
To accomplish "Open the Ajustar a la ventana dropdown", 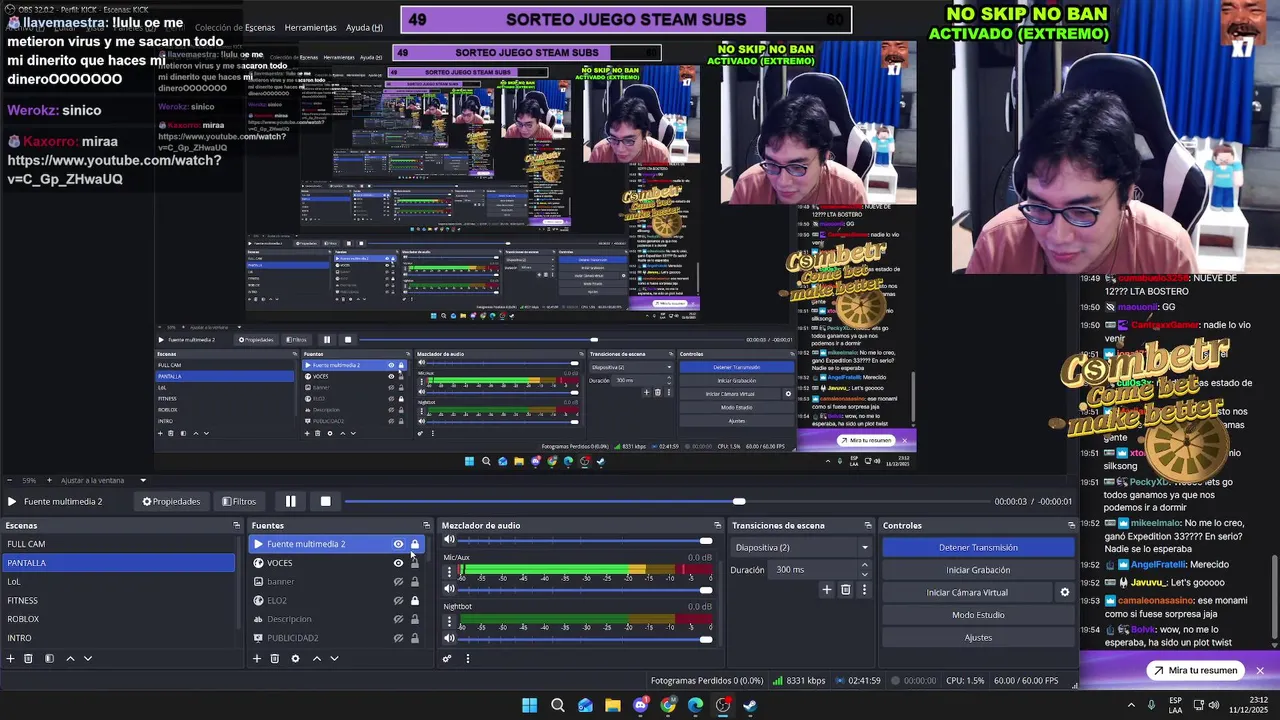I will tap(104, 480).
